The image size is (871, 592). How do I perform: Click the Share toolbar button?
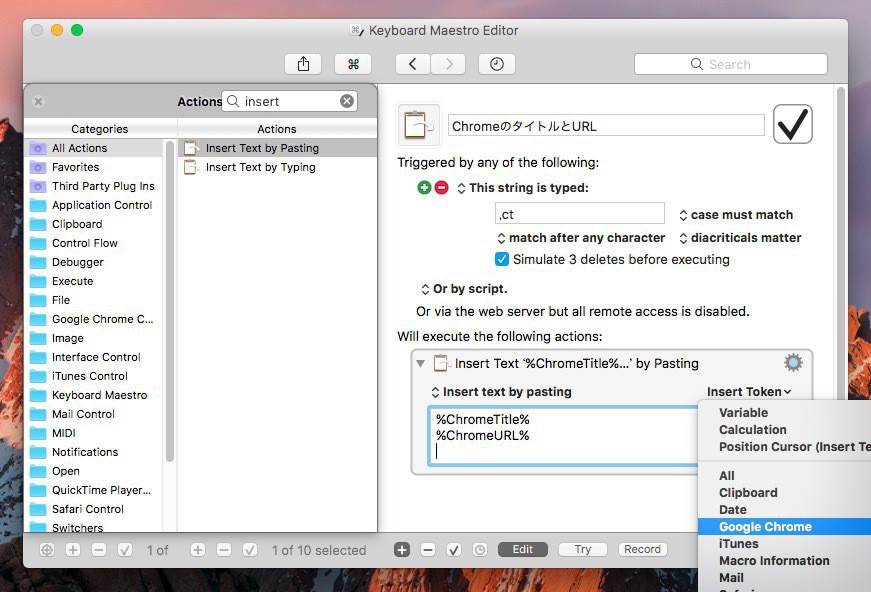pyautogui.click(x=303, y=64)
